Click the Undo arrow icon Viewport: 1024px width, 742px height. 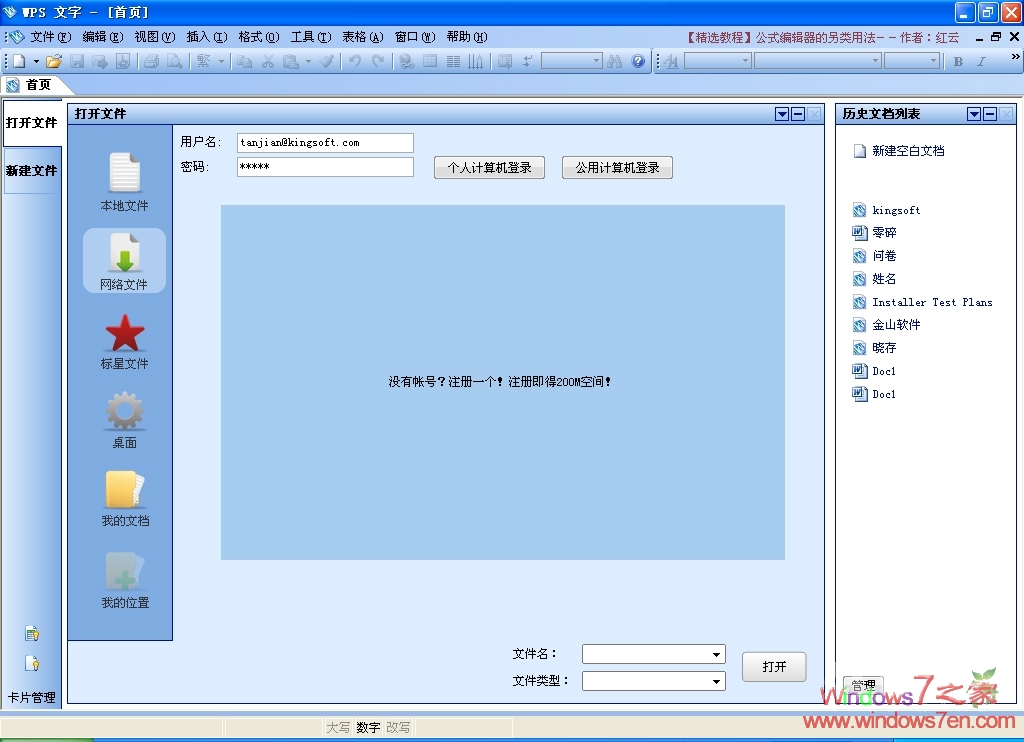[x=355, y=61]
